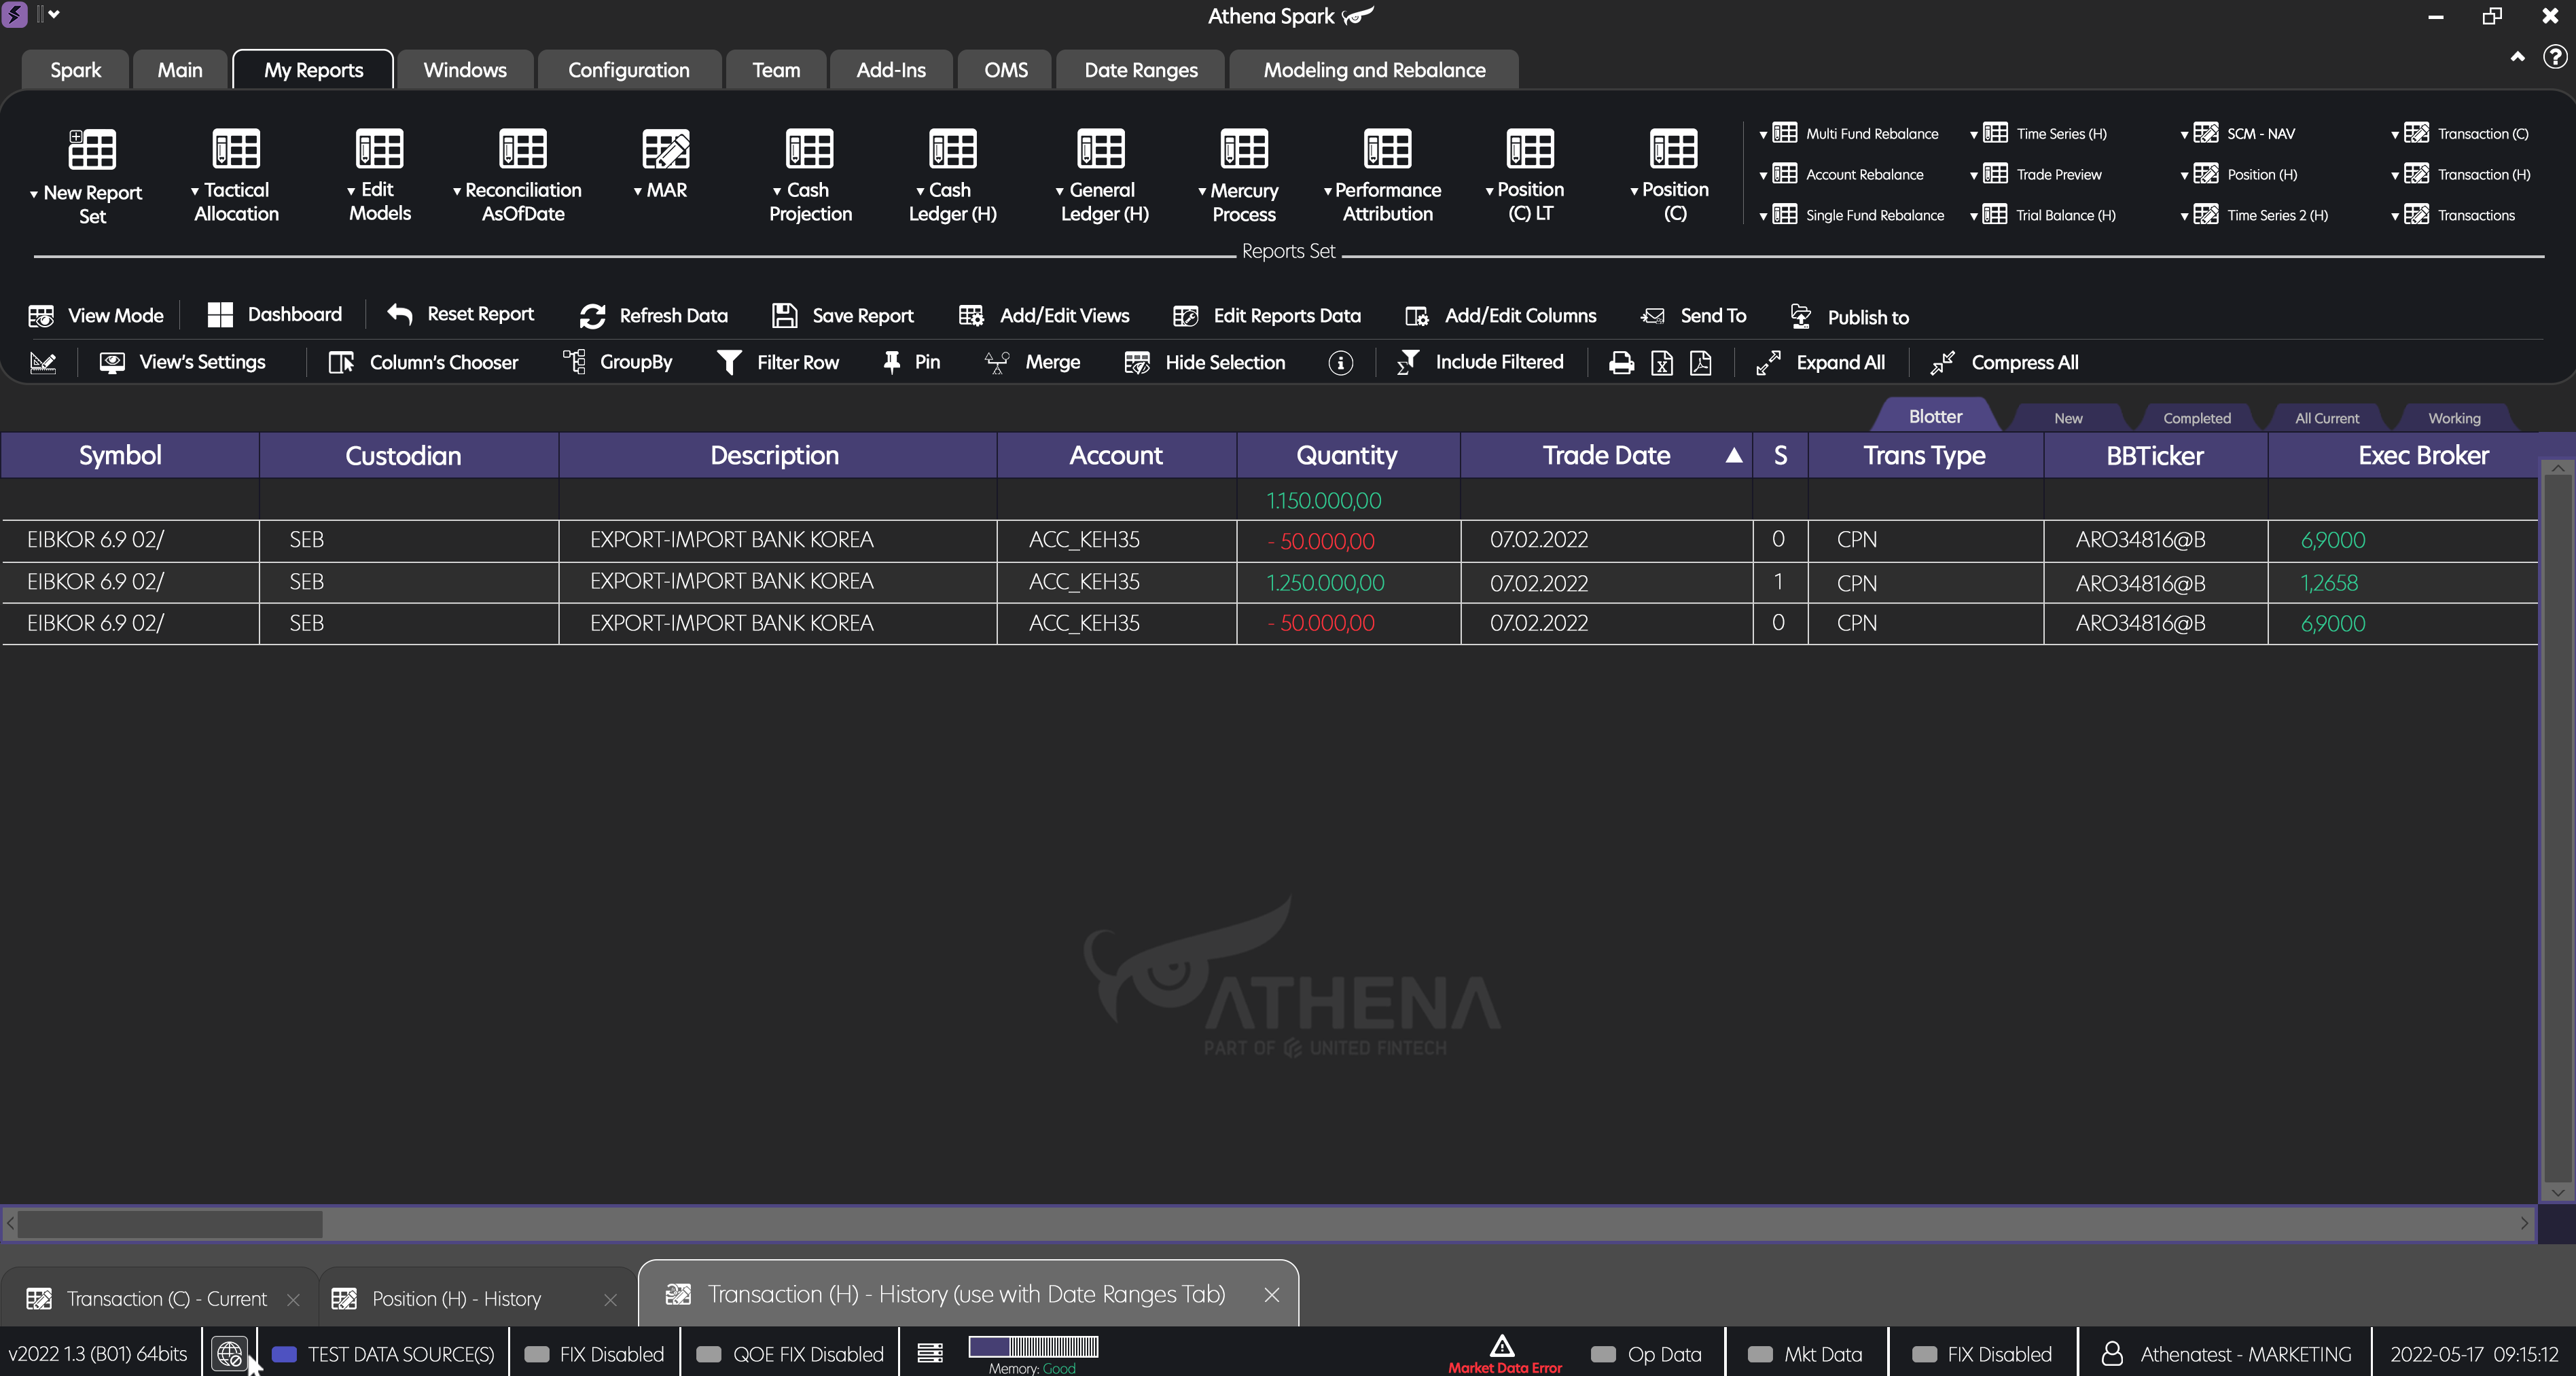2576x1376 pixels.
Task: Create a New Report Set
Action: click(91, 176)
